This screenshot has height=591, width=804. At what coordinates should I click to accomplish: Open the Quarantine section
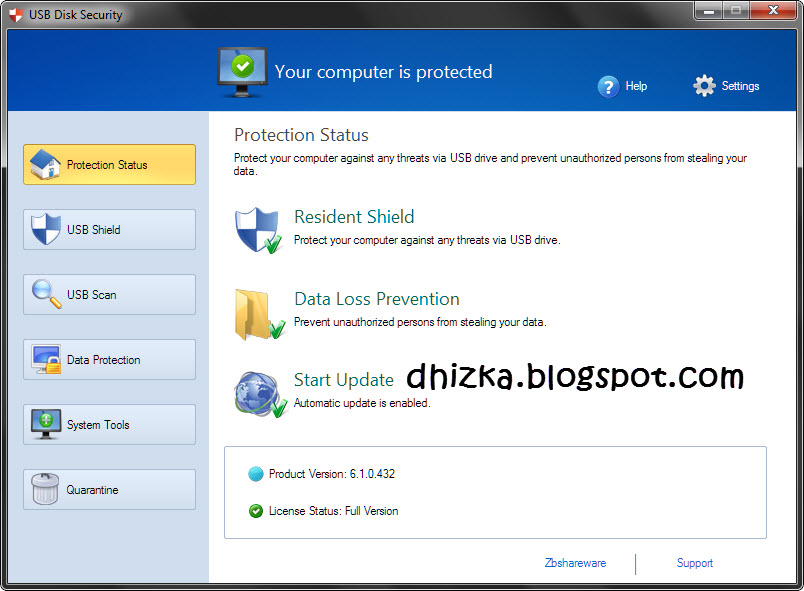click(109, 490)
